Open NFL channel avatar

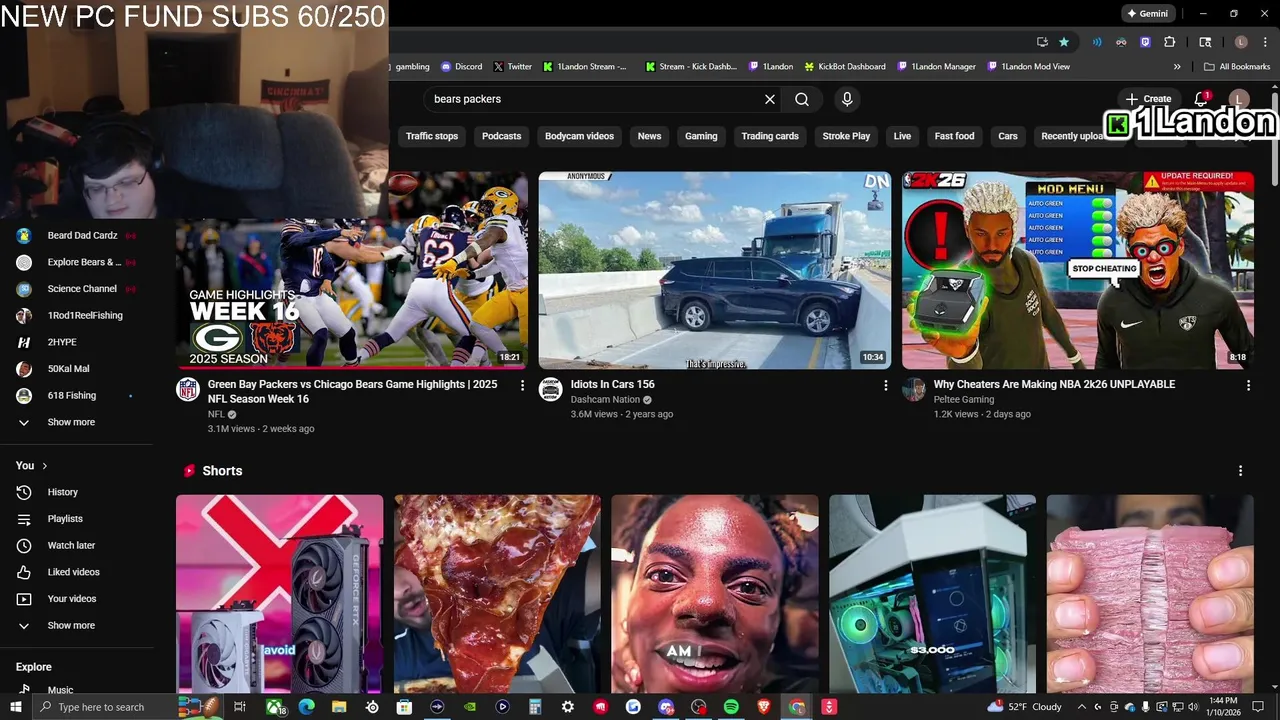[188, 389]
